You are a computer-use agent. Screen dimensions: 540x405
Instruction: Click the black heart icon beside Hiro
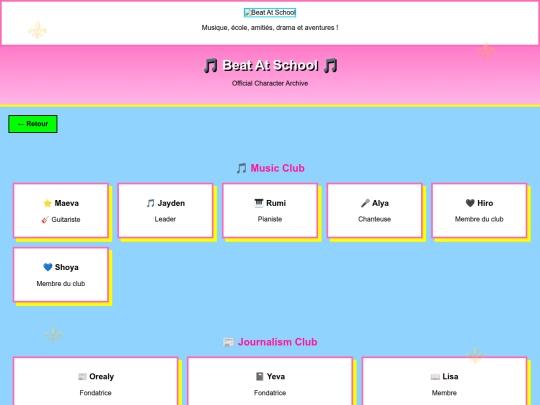[470, 203]
